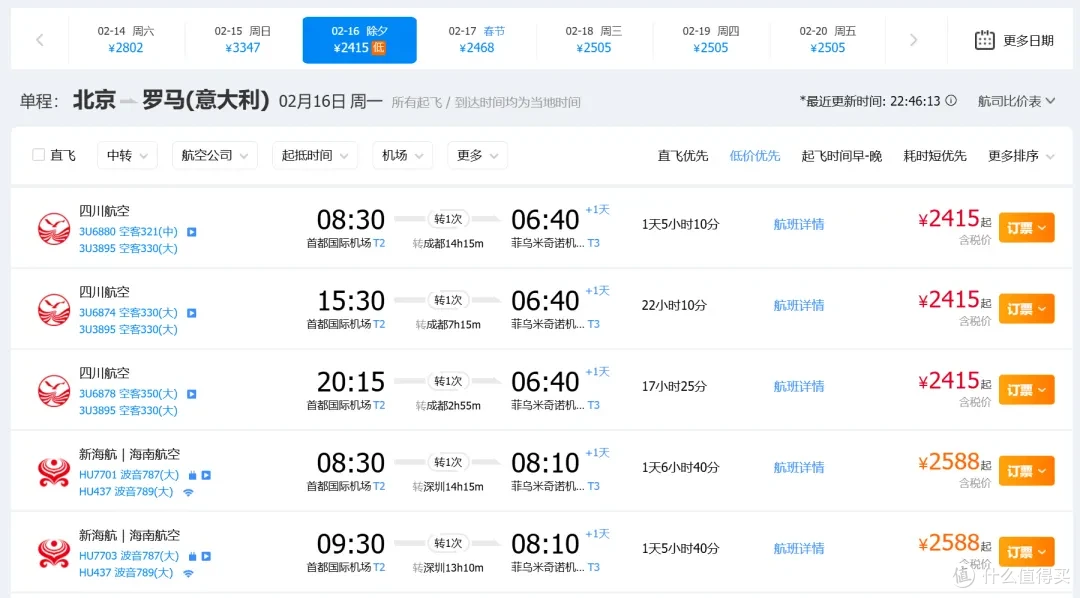Image resolution: width=1080 pixels, height=598 pixels.
Task: Click the +1天 marker on 20:15 flight
Action: pyautogui.click(x=597, y=372)
